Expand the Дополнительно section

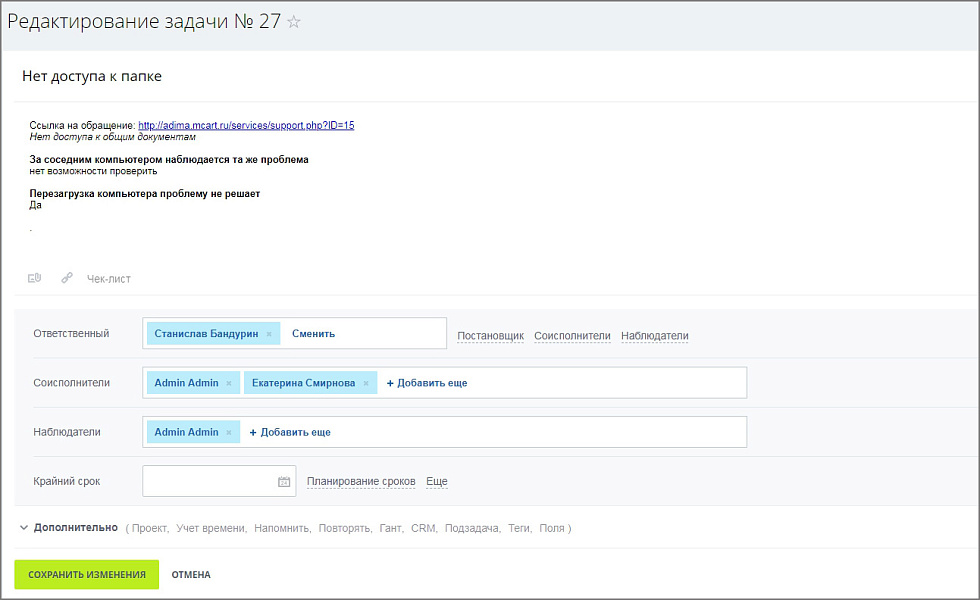pos(75,528)
